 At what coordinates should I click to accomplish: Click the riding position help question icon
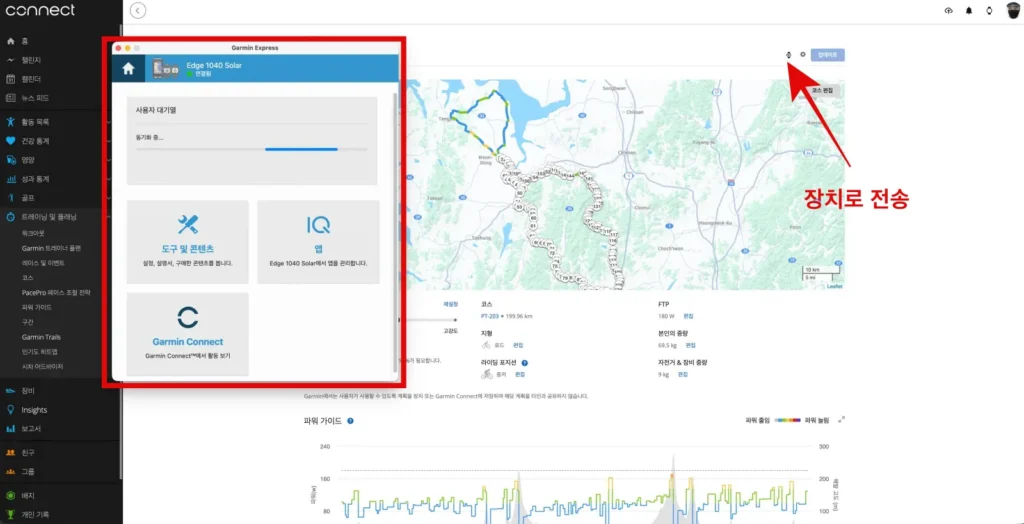(525, 363)
